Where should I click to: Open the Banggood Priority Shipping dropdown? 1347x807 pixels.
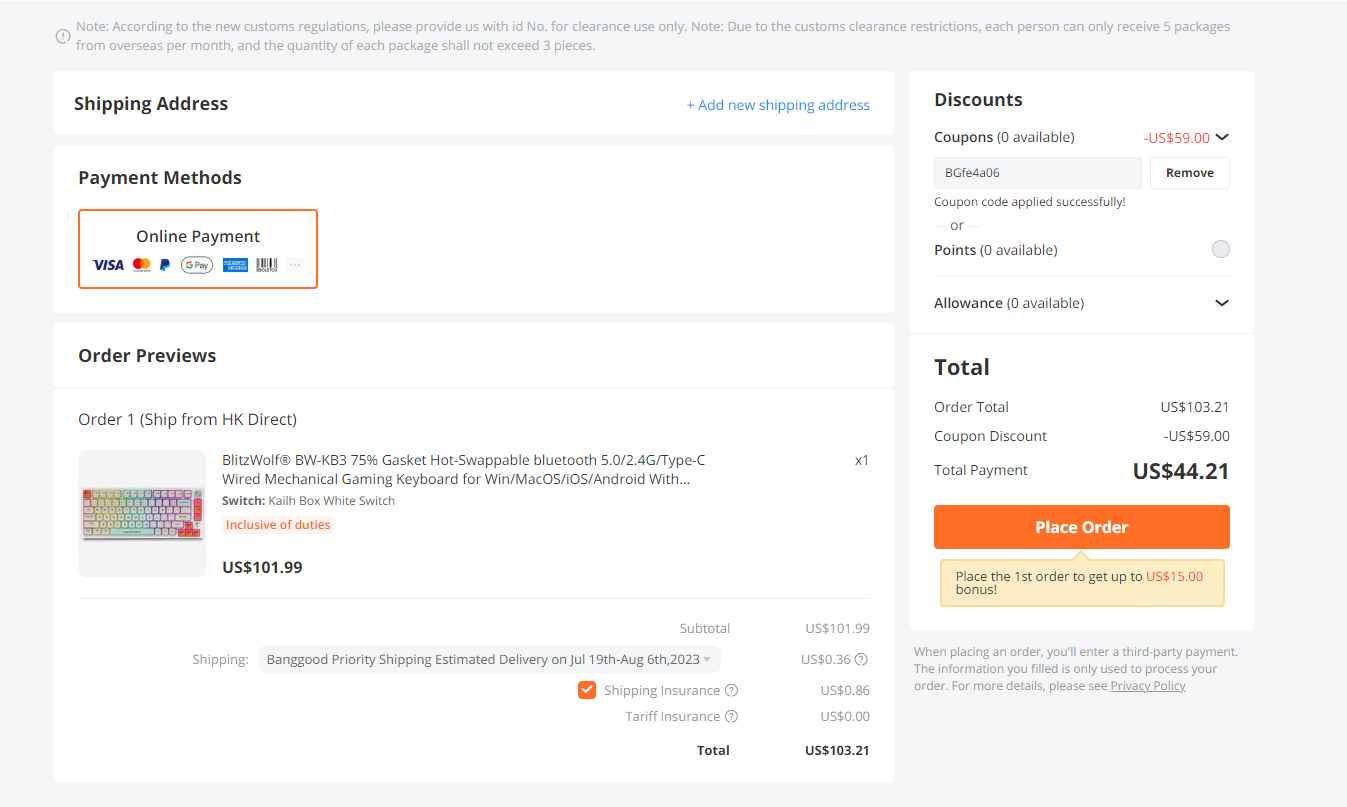click(x=489, y=660)
